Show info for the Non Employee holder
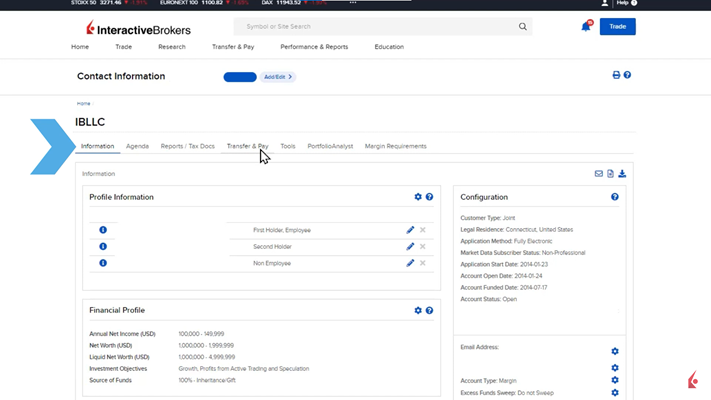 (x=103, y=263)
